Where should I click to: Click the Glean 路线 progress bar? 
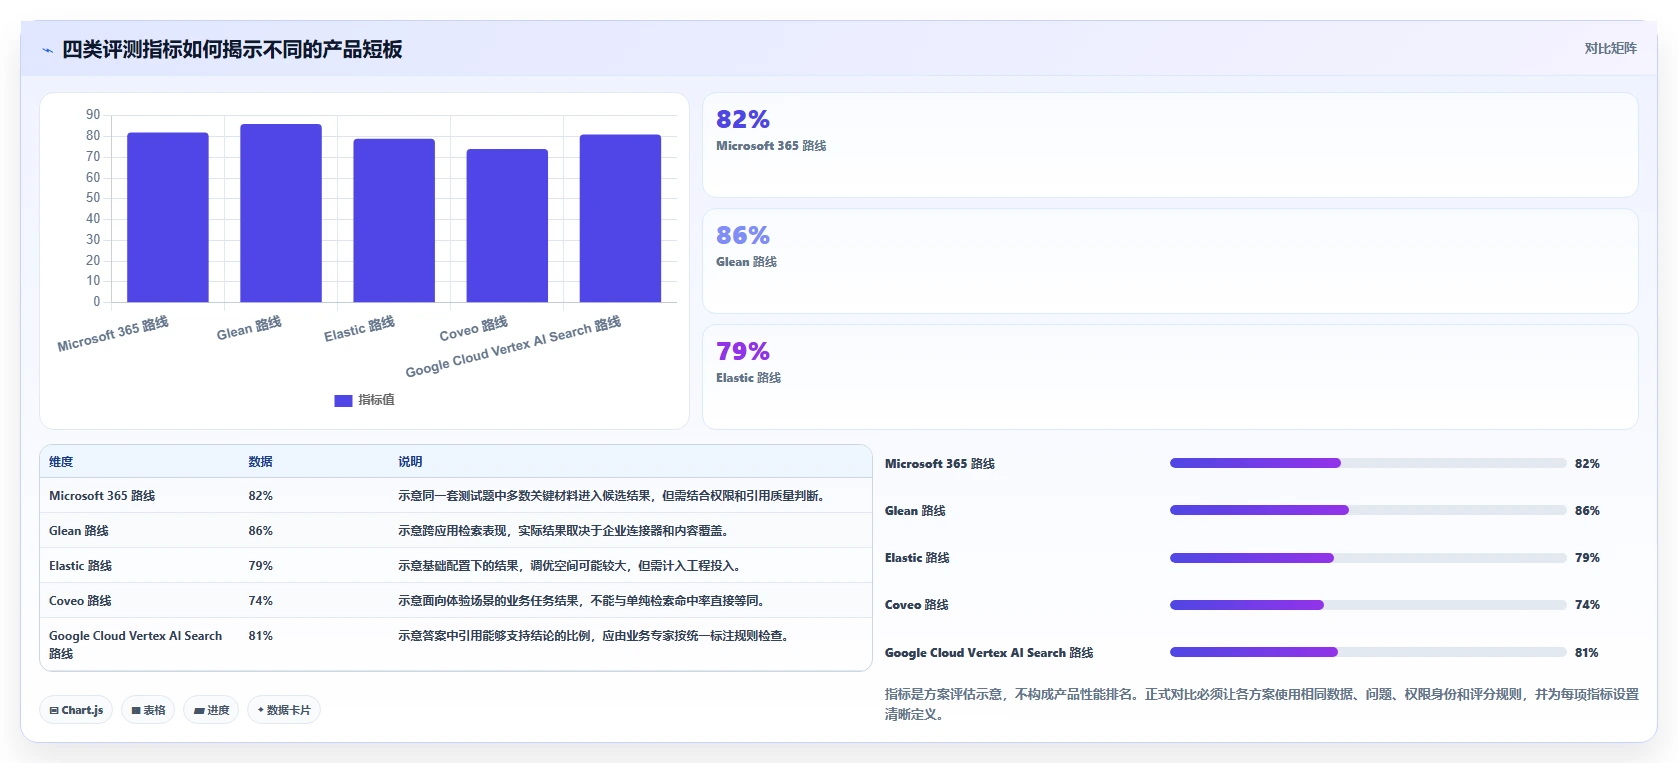[1368, 510]
